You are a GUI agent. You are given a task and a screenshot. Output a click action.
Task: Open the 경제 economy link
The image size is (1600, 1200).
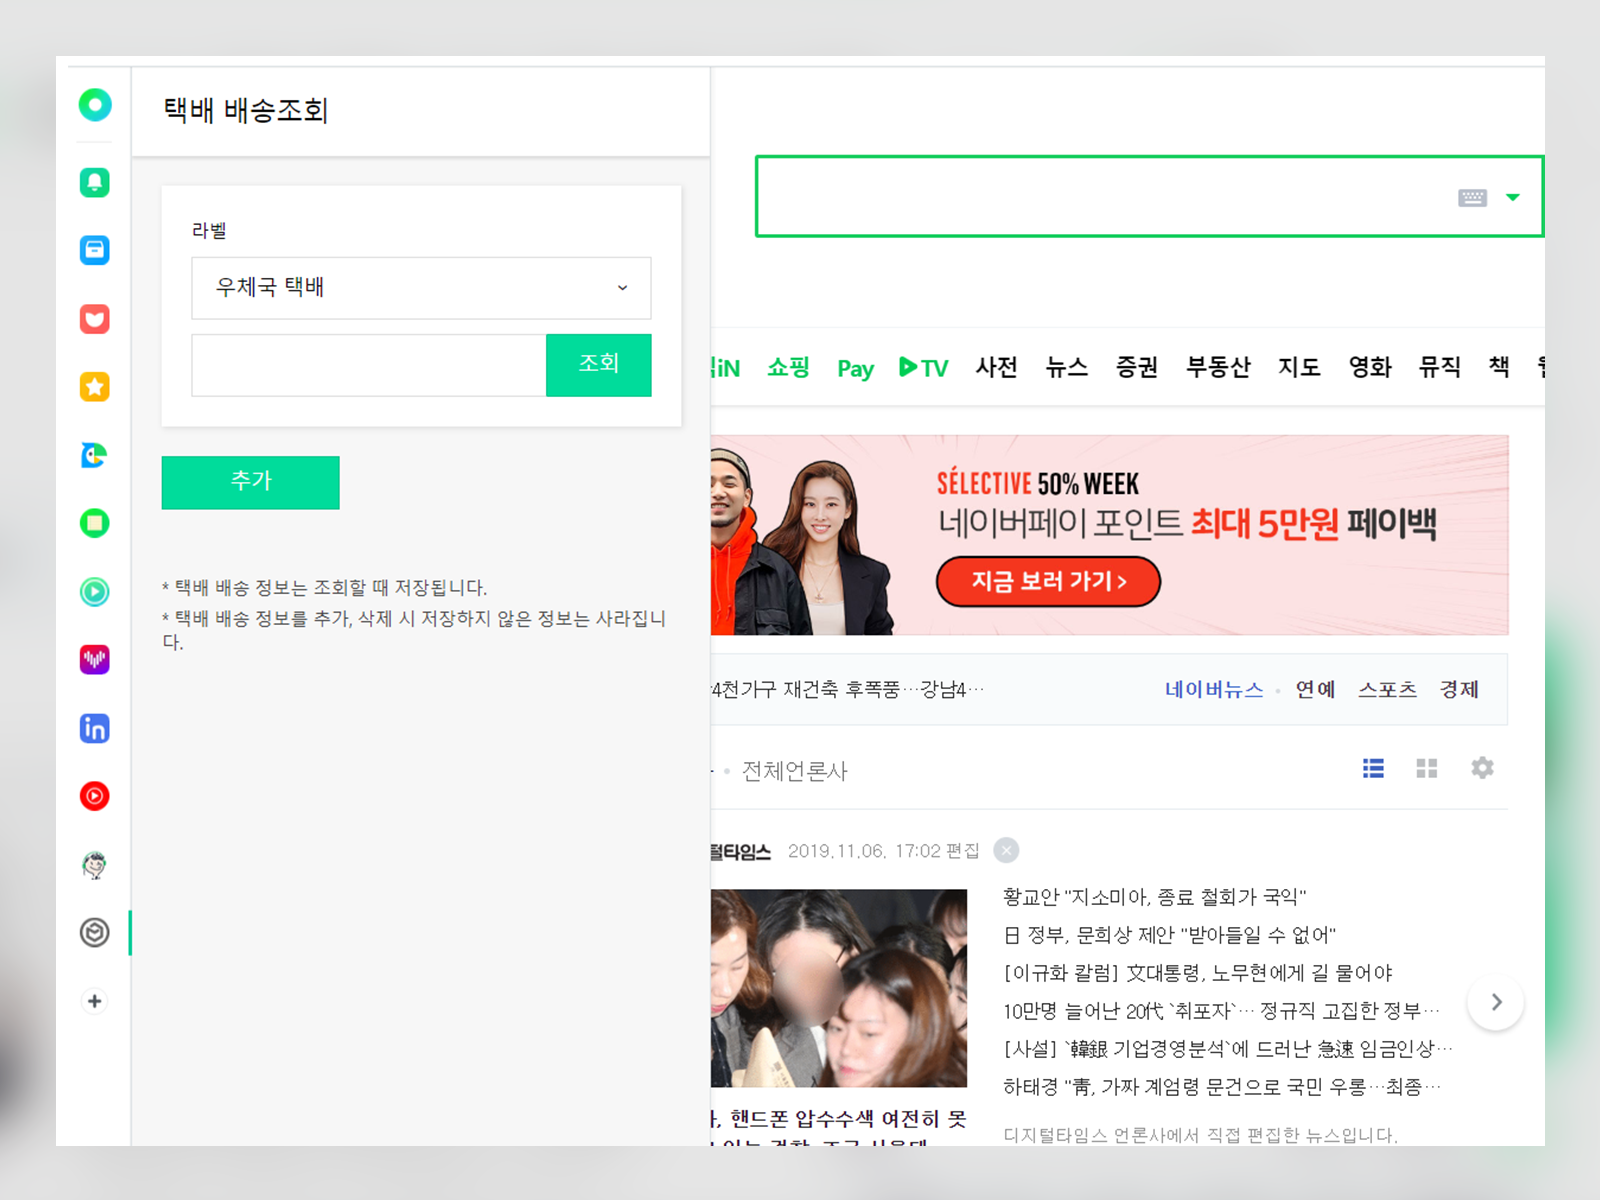1459,689
